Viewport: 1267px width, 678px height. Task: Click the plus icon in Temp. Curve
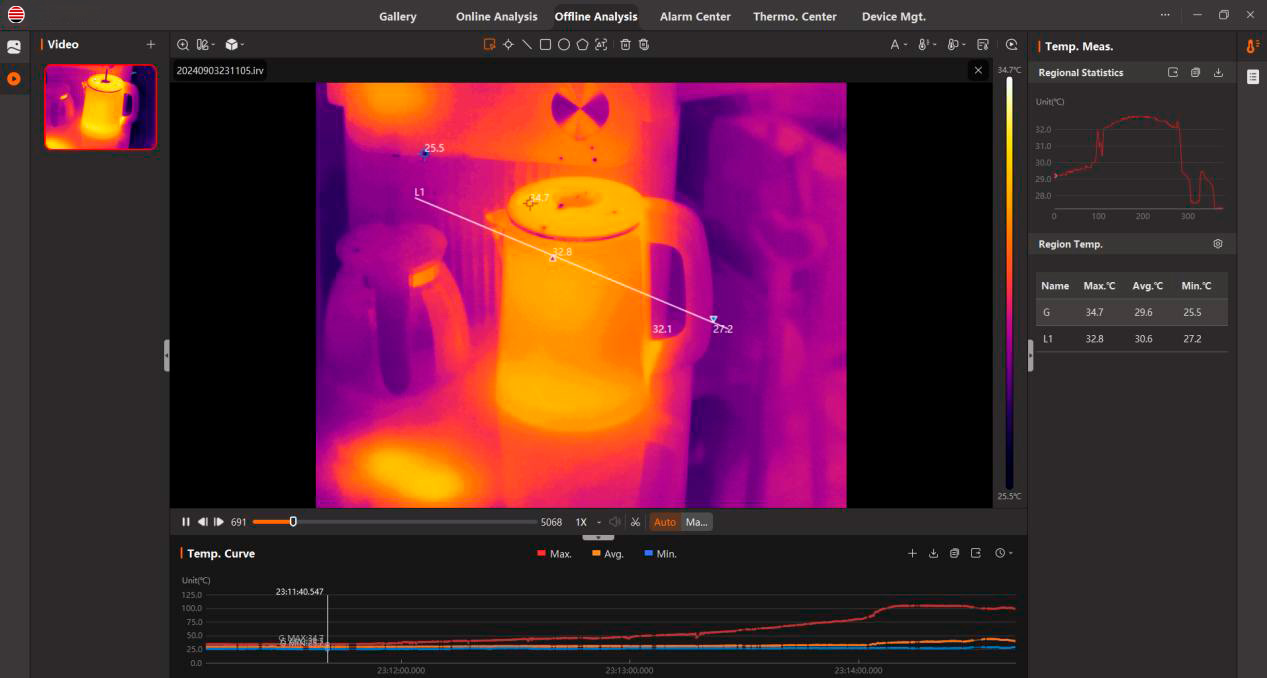coord(912,553)
